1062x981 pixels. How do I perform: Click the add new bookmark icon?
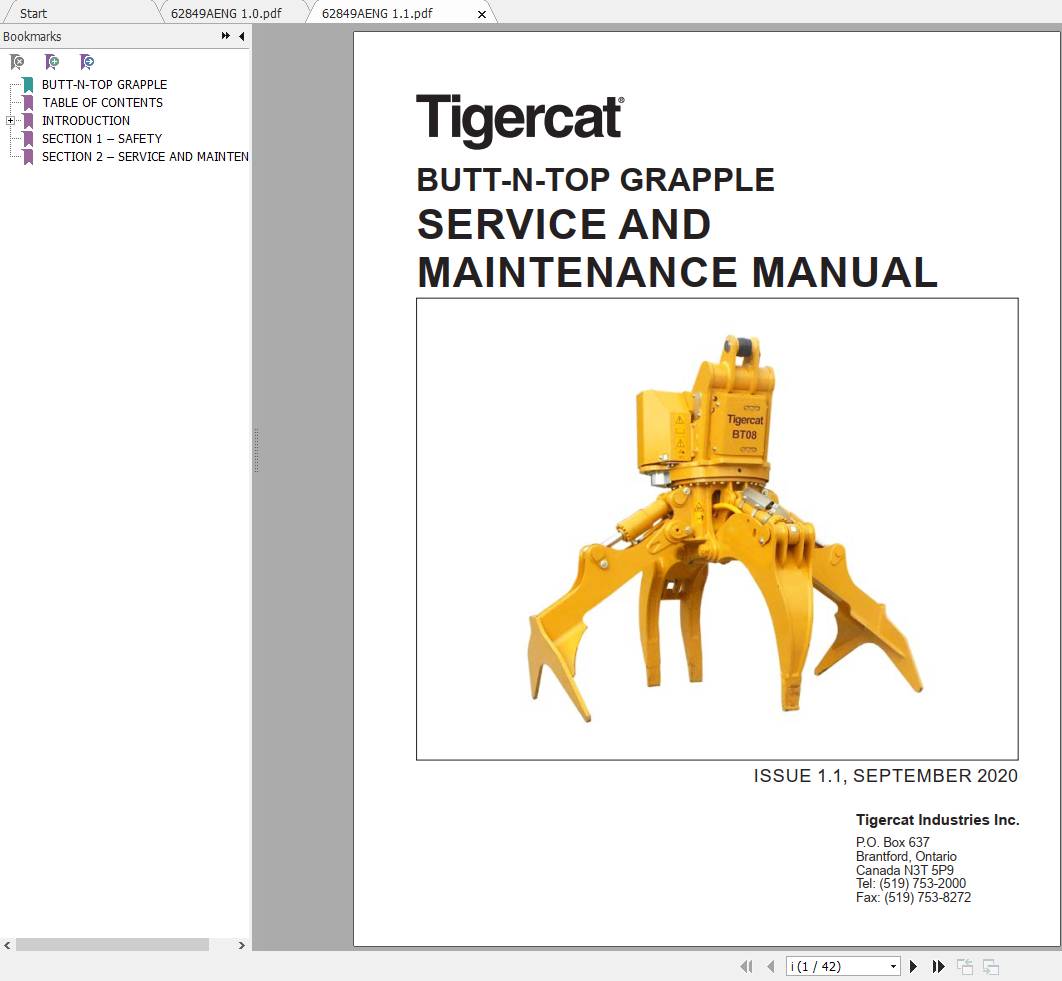(52, 62)
